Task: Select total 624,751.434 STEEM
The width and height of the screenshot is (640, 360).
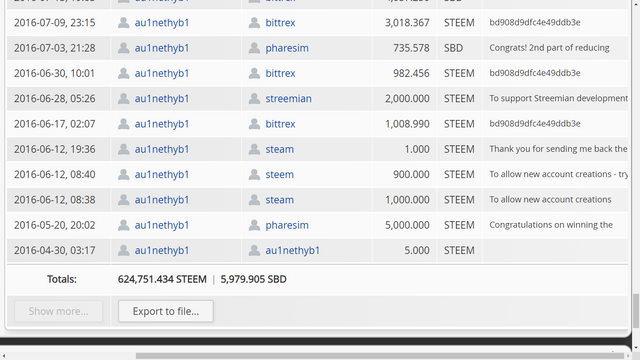Action: 162,279
